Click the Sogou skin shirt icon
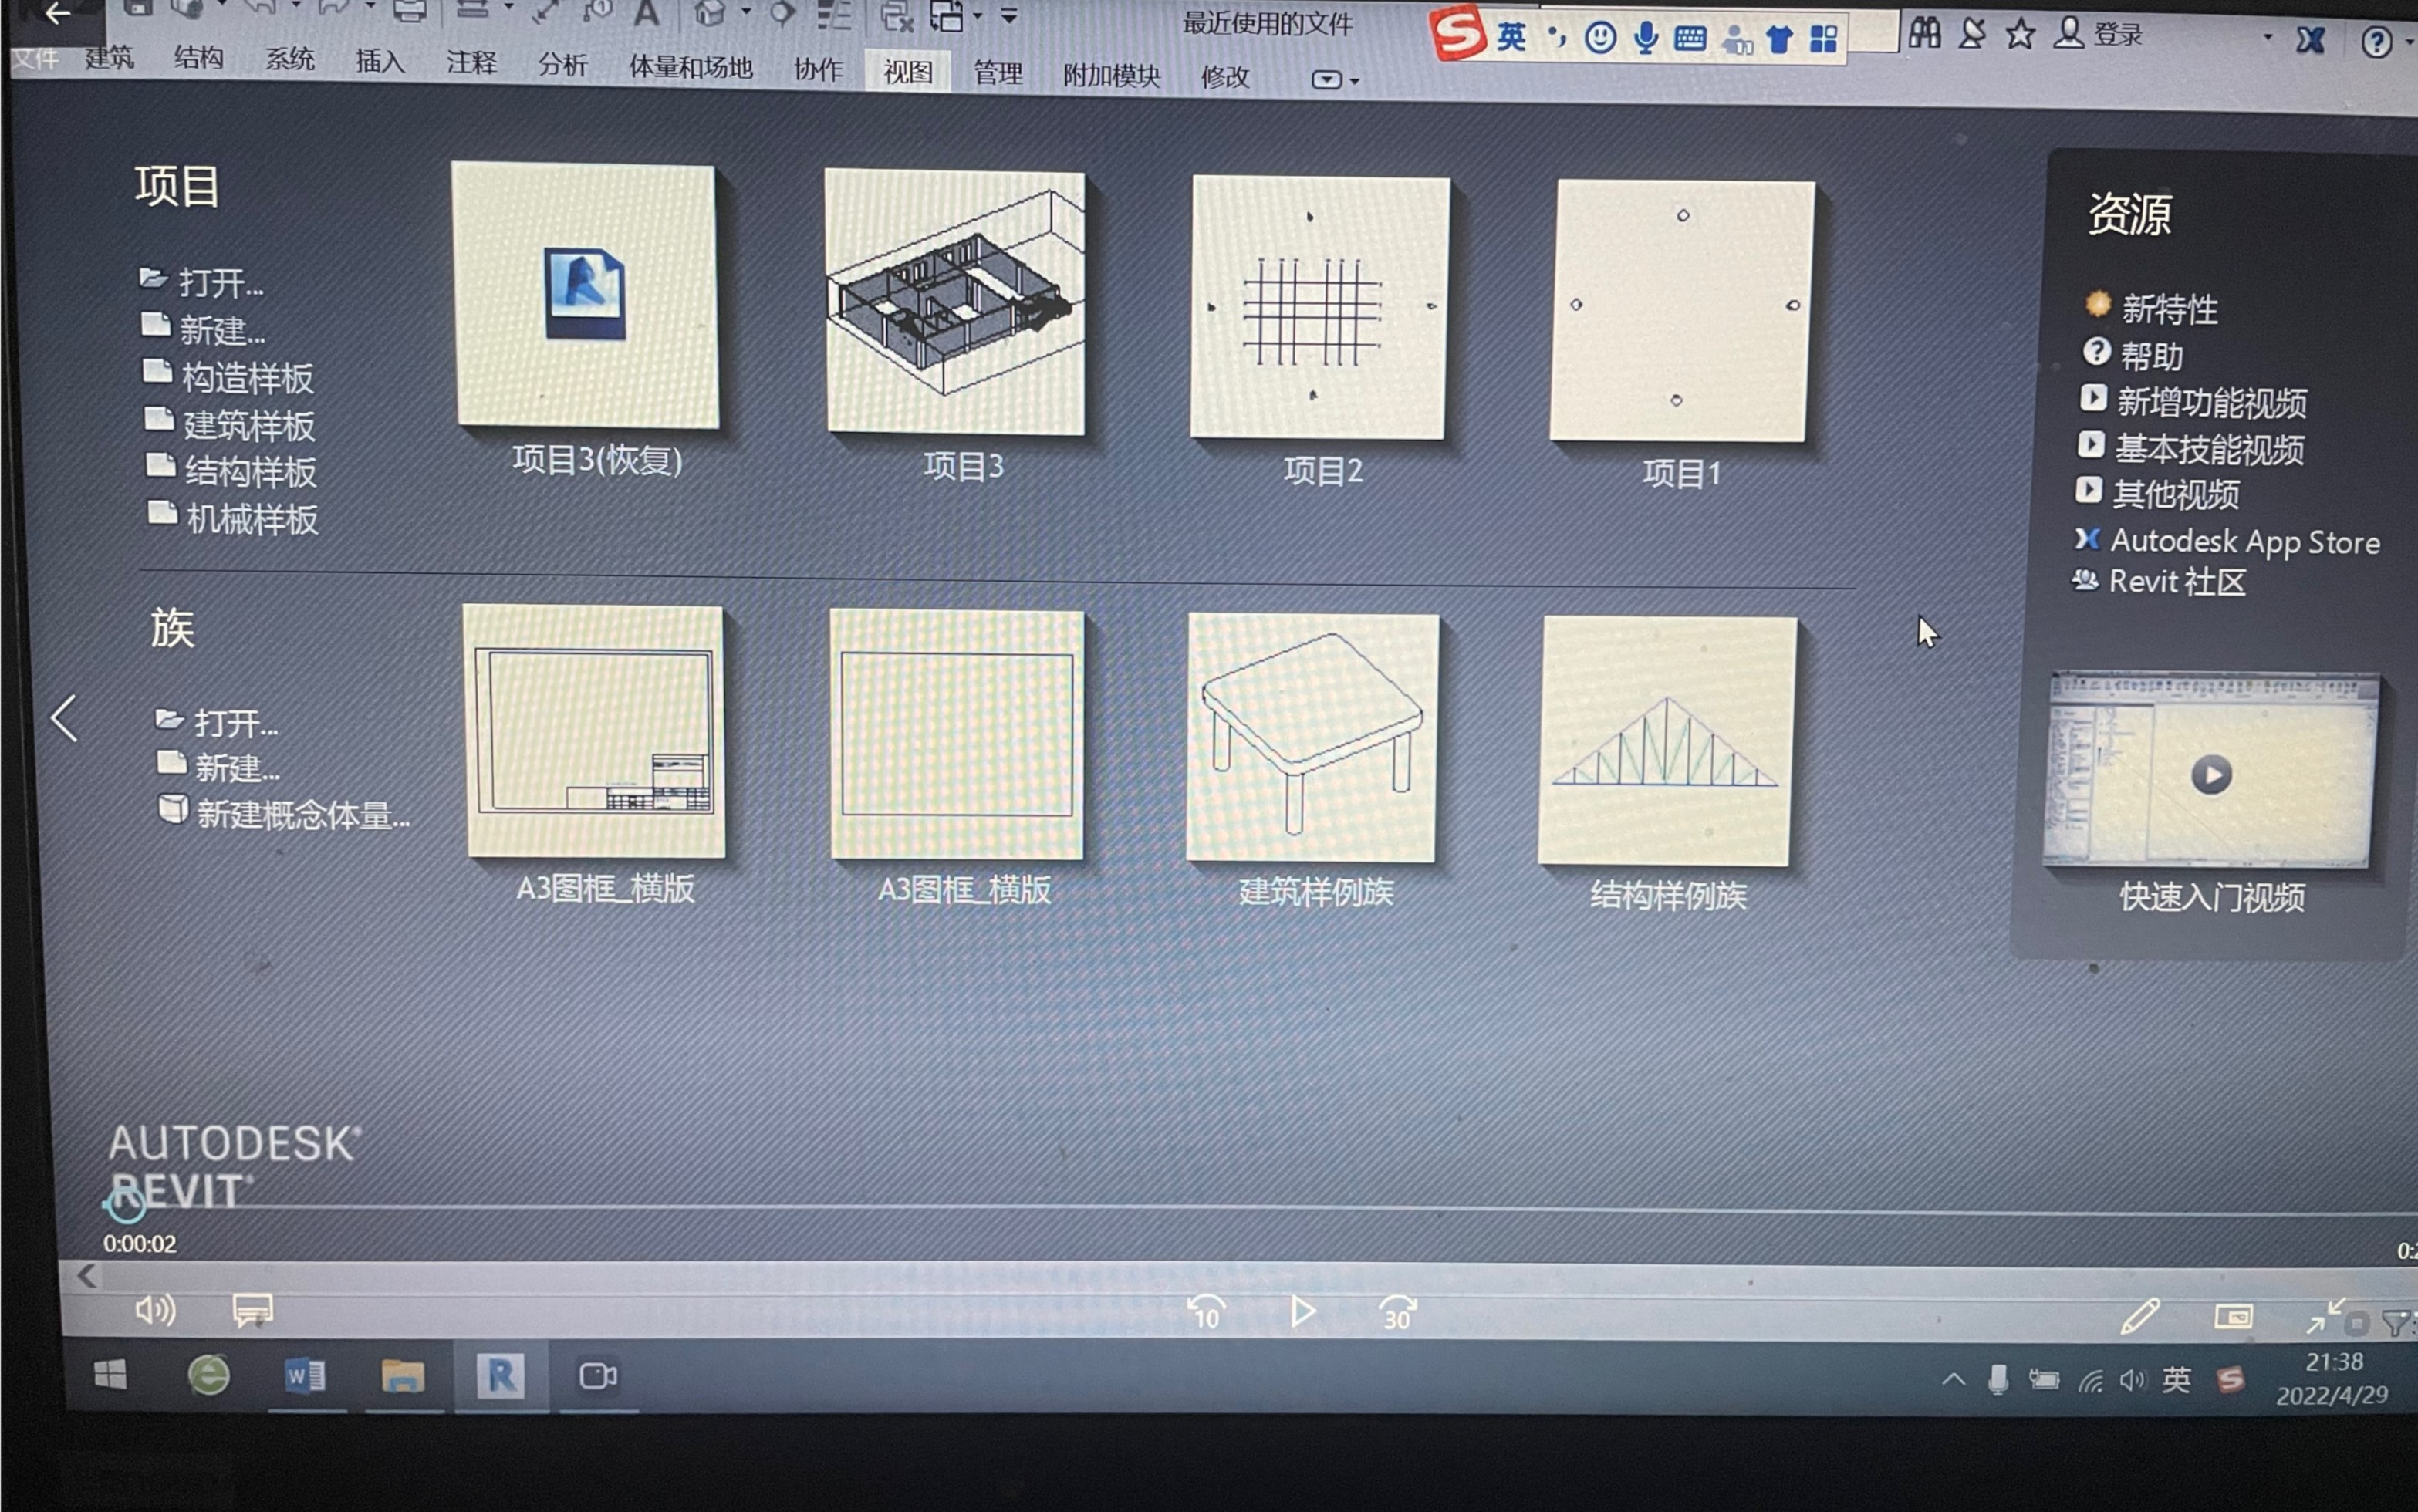2418x1512 pixels. (x=1779, y=40)
